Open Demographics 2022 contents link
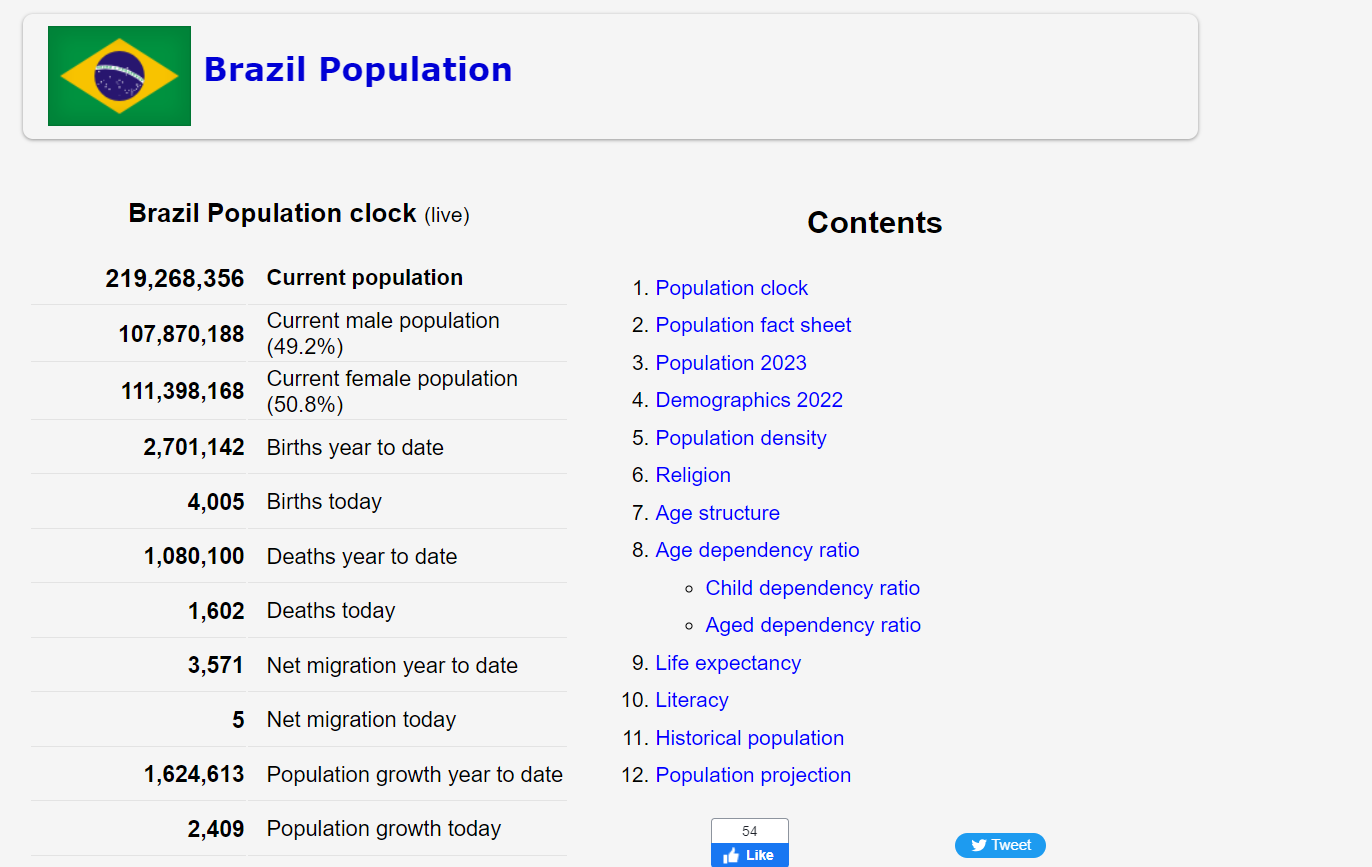This screenshot has height=867, width=1372. pyautogui.click(x=749, y=400)
